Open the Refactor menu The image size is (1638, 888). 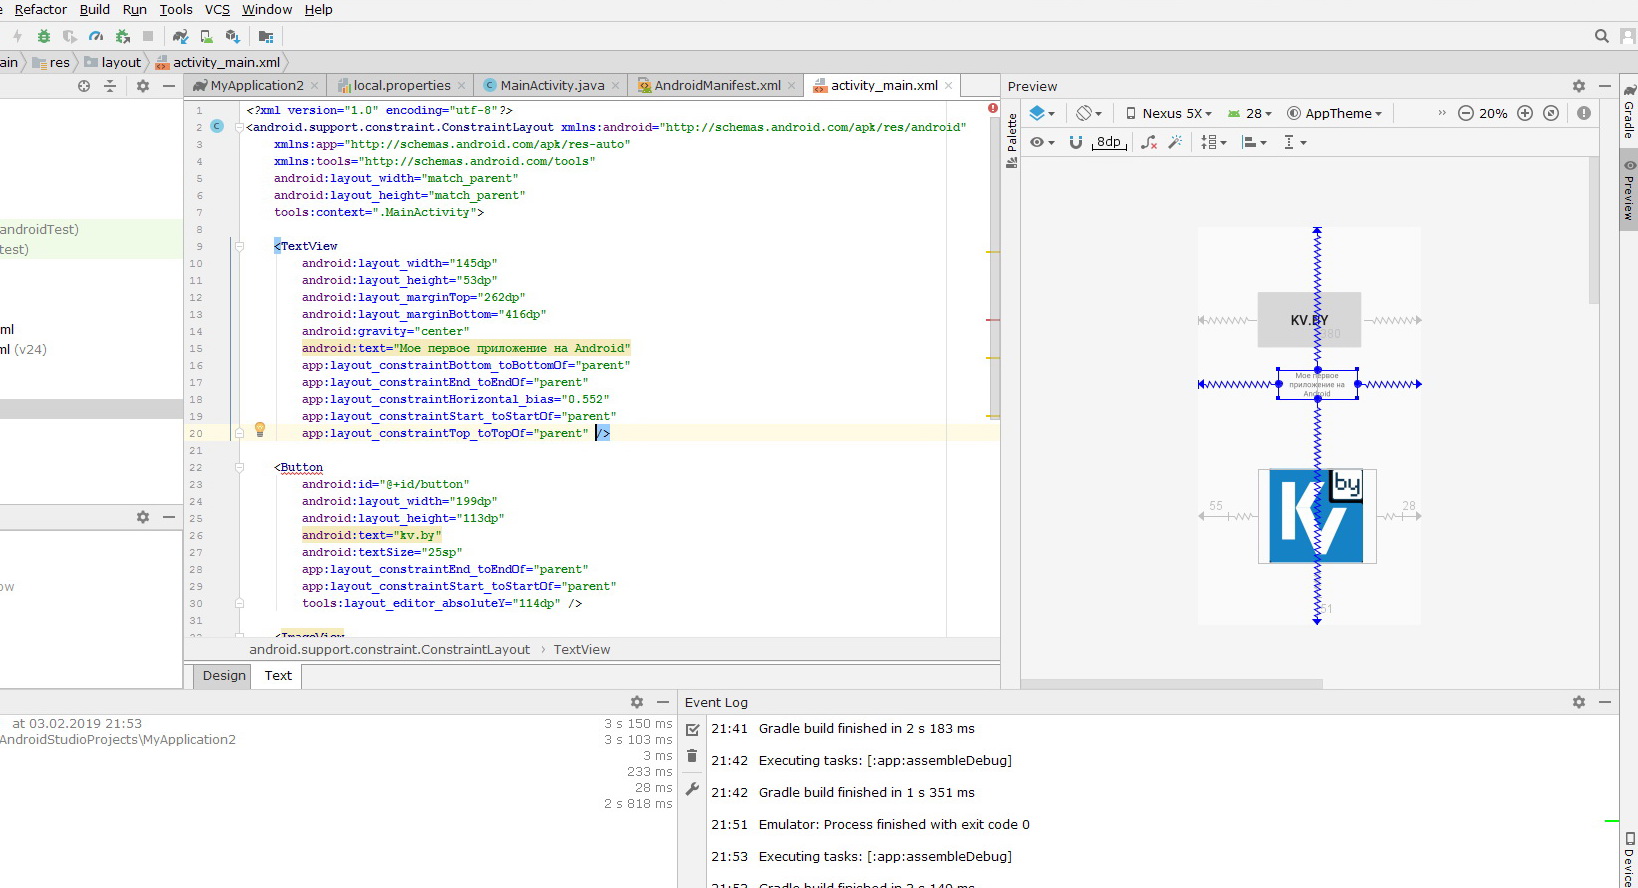click(x=40, y=9)
